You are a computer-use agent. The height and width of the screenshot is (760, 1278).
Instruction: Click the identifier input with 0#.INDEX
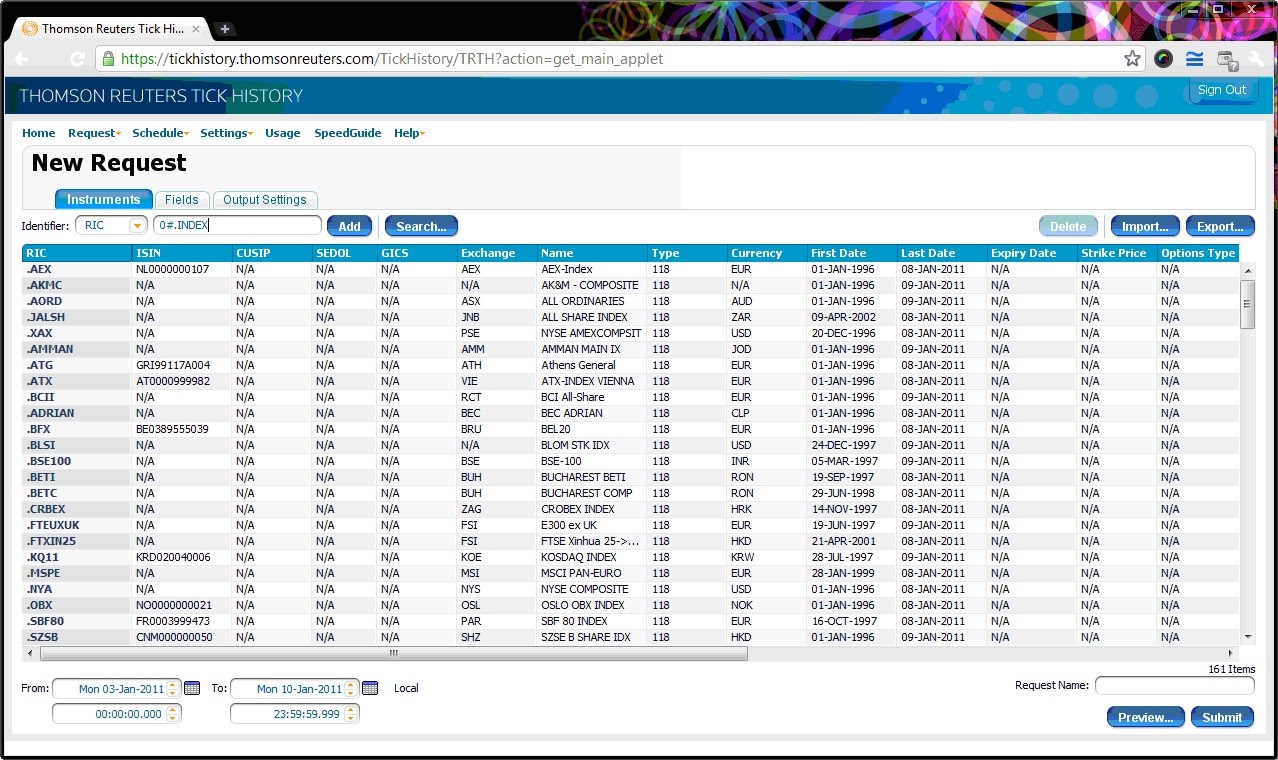click(237, 226)
